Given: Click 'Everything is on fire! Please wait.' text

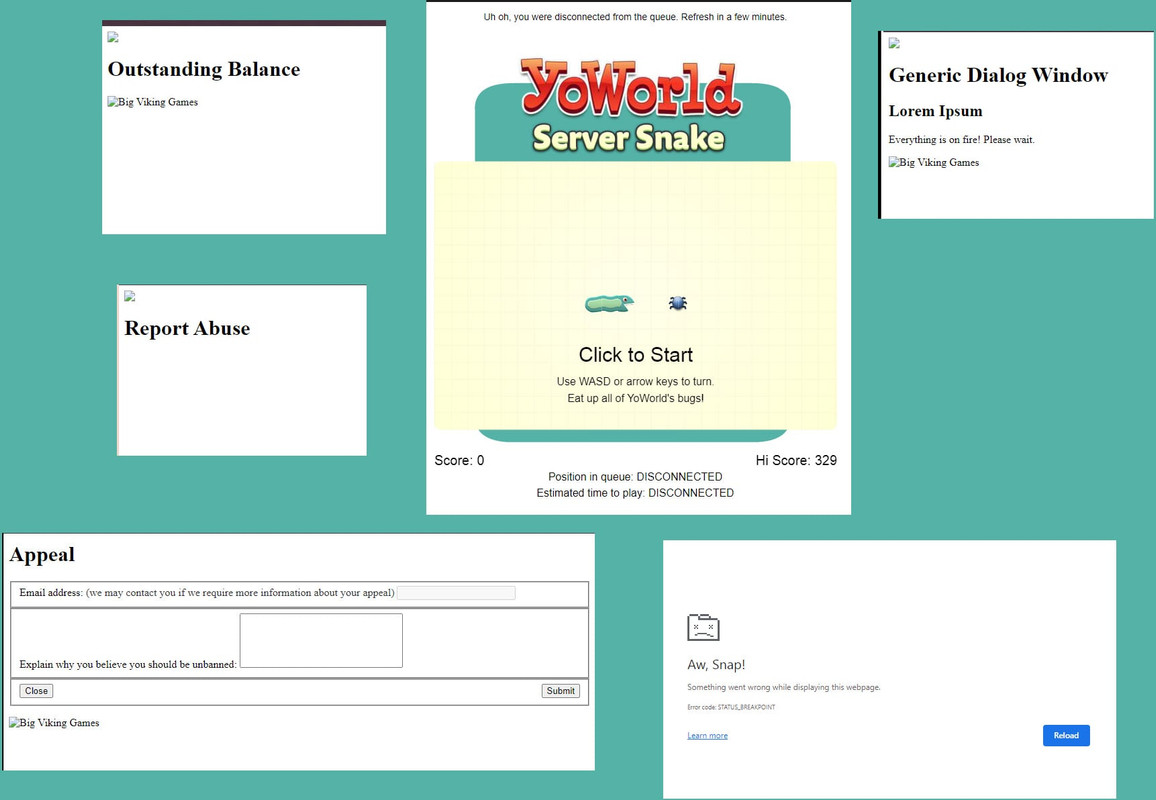Looking at the screenshot, I should [961, 139].
